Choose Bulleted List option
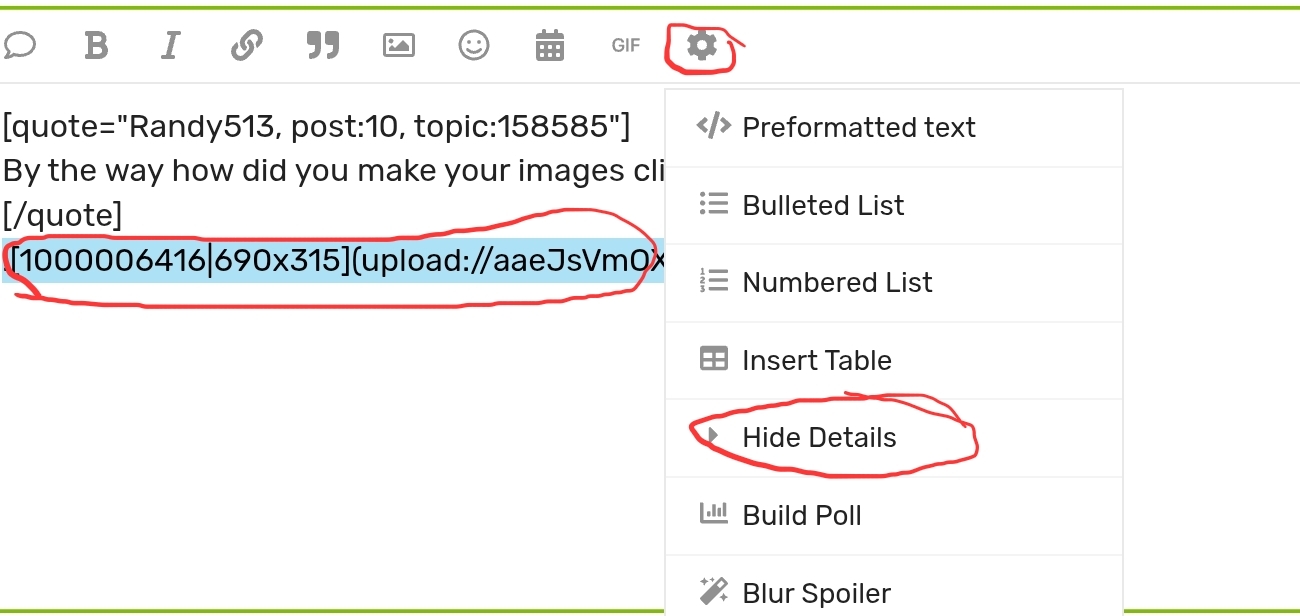The height and width of the screenshot is (616, 1300). (822, 205)
